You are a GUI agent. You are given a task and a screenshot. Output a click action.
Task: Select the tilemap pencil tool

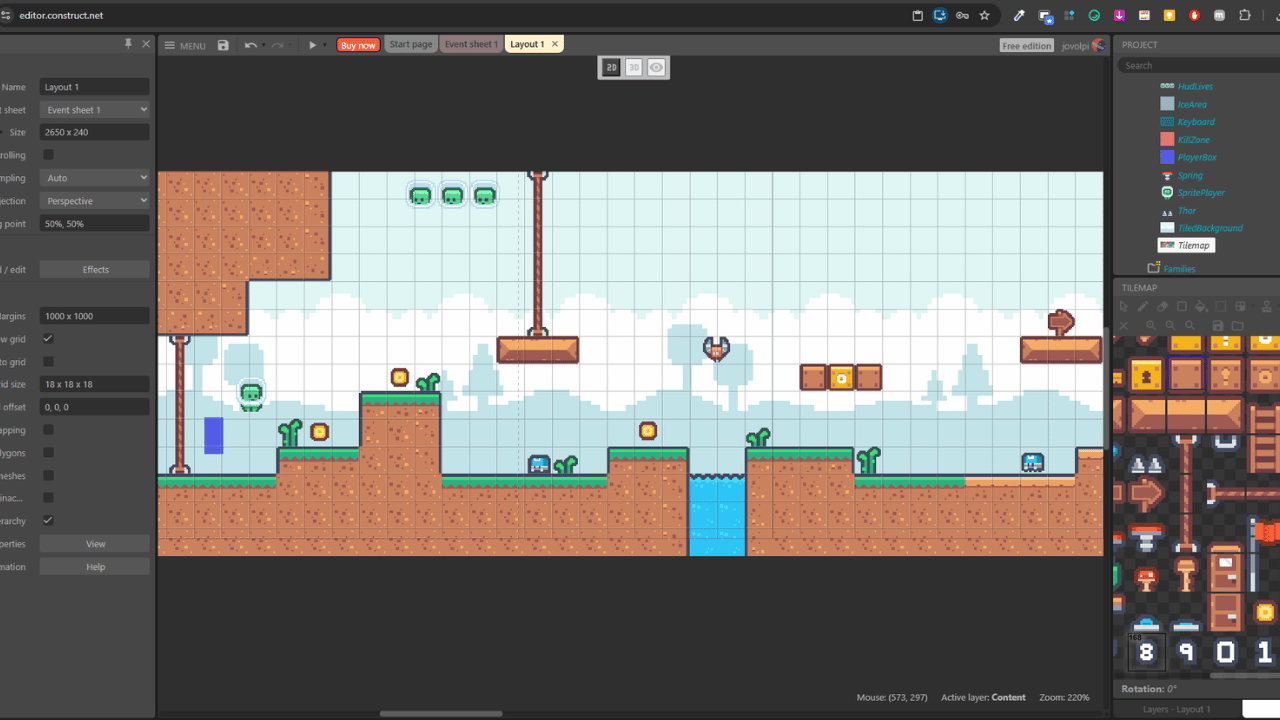1143,307
